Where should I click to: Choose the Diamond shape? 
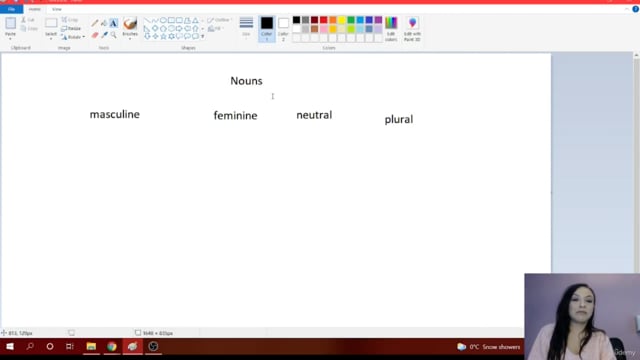[155, 28]
